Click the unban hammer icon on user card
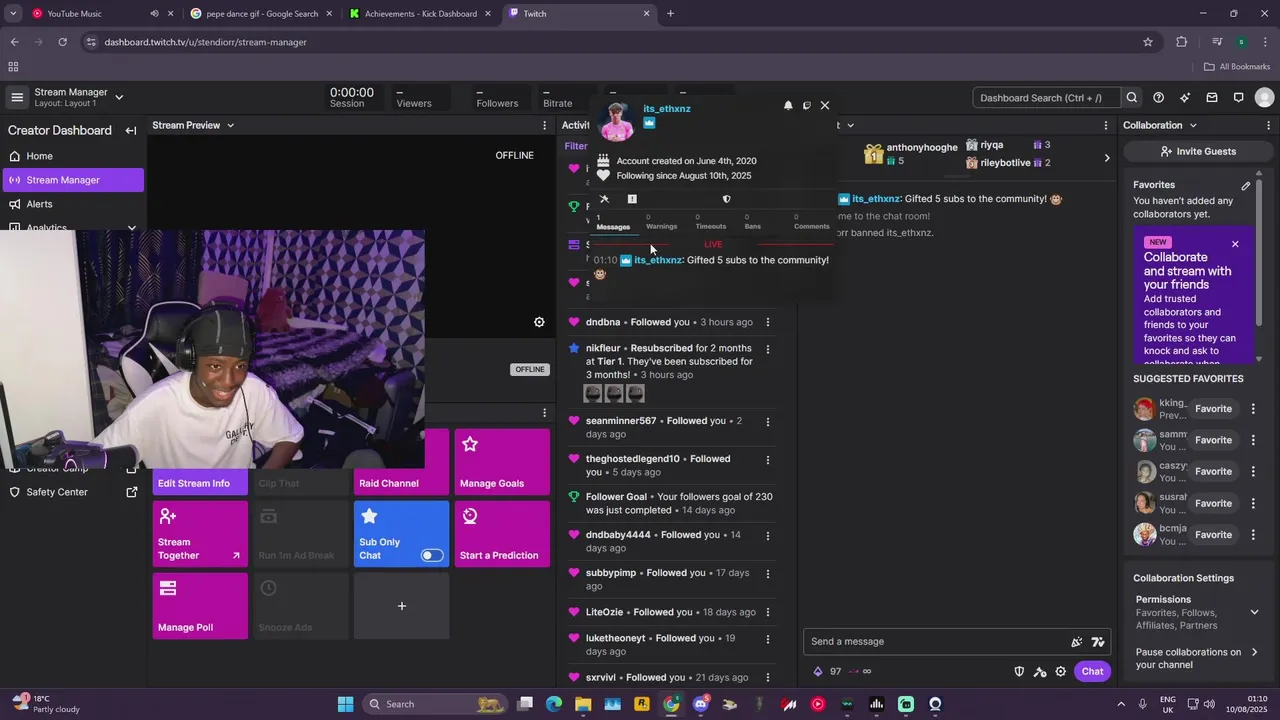 (604, 199)
